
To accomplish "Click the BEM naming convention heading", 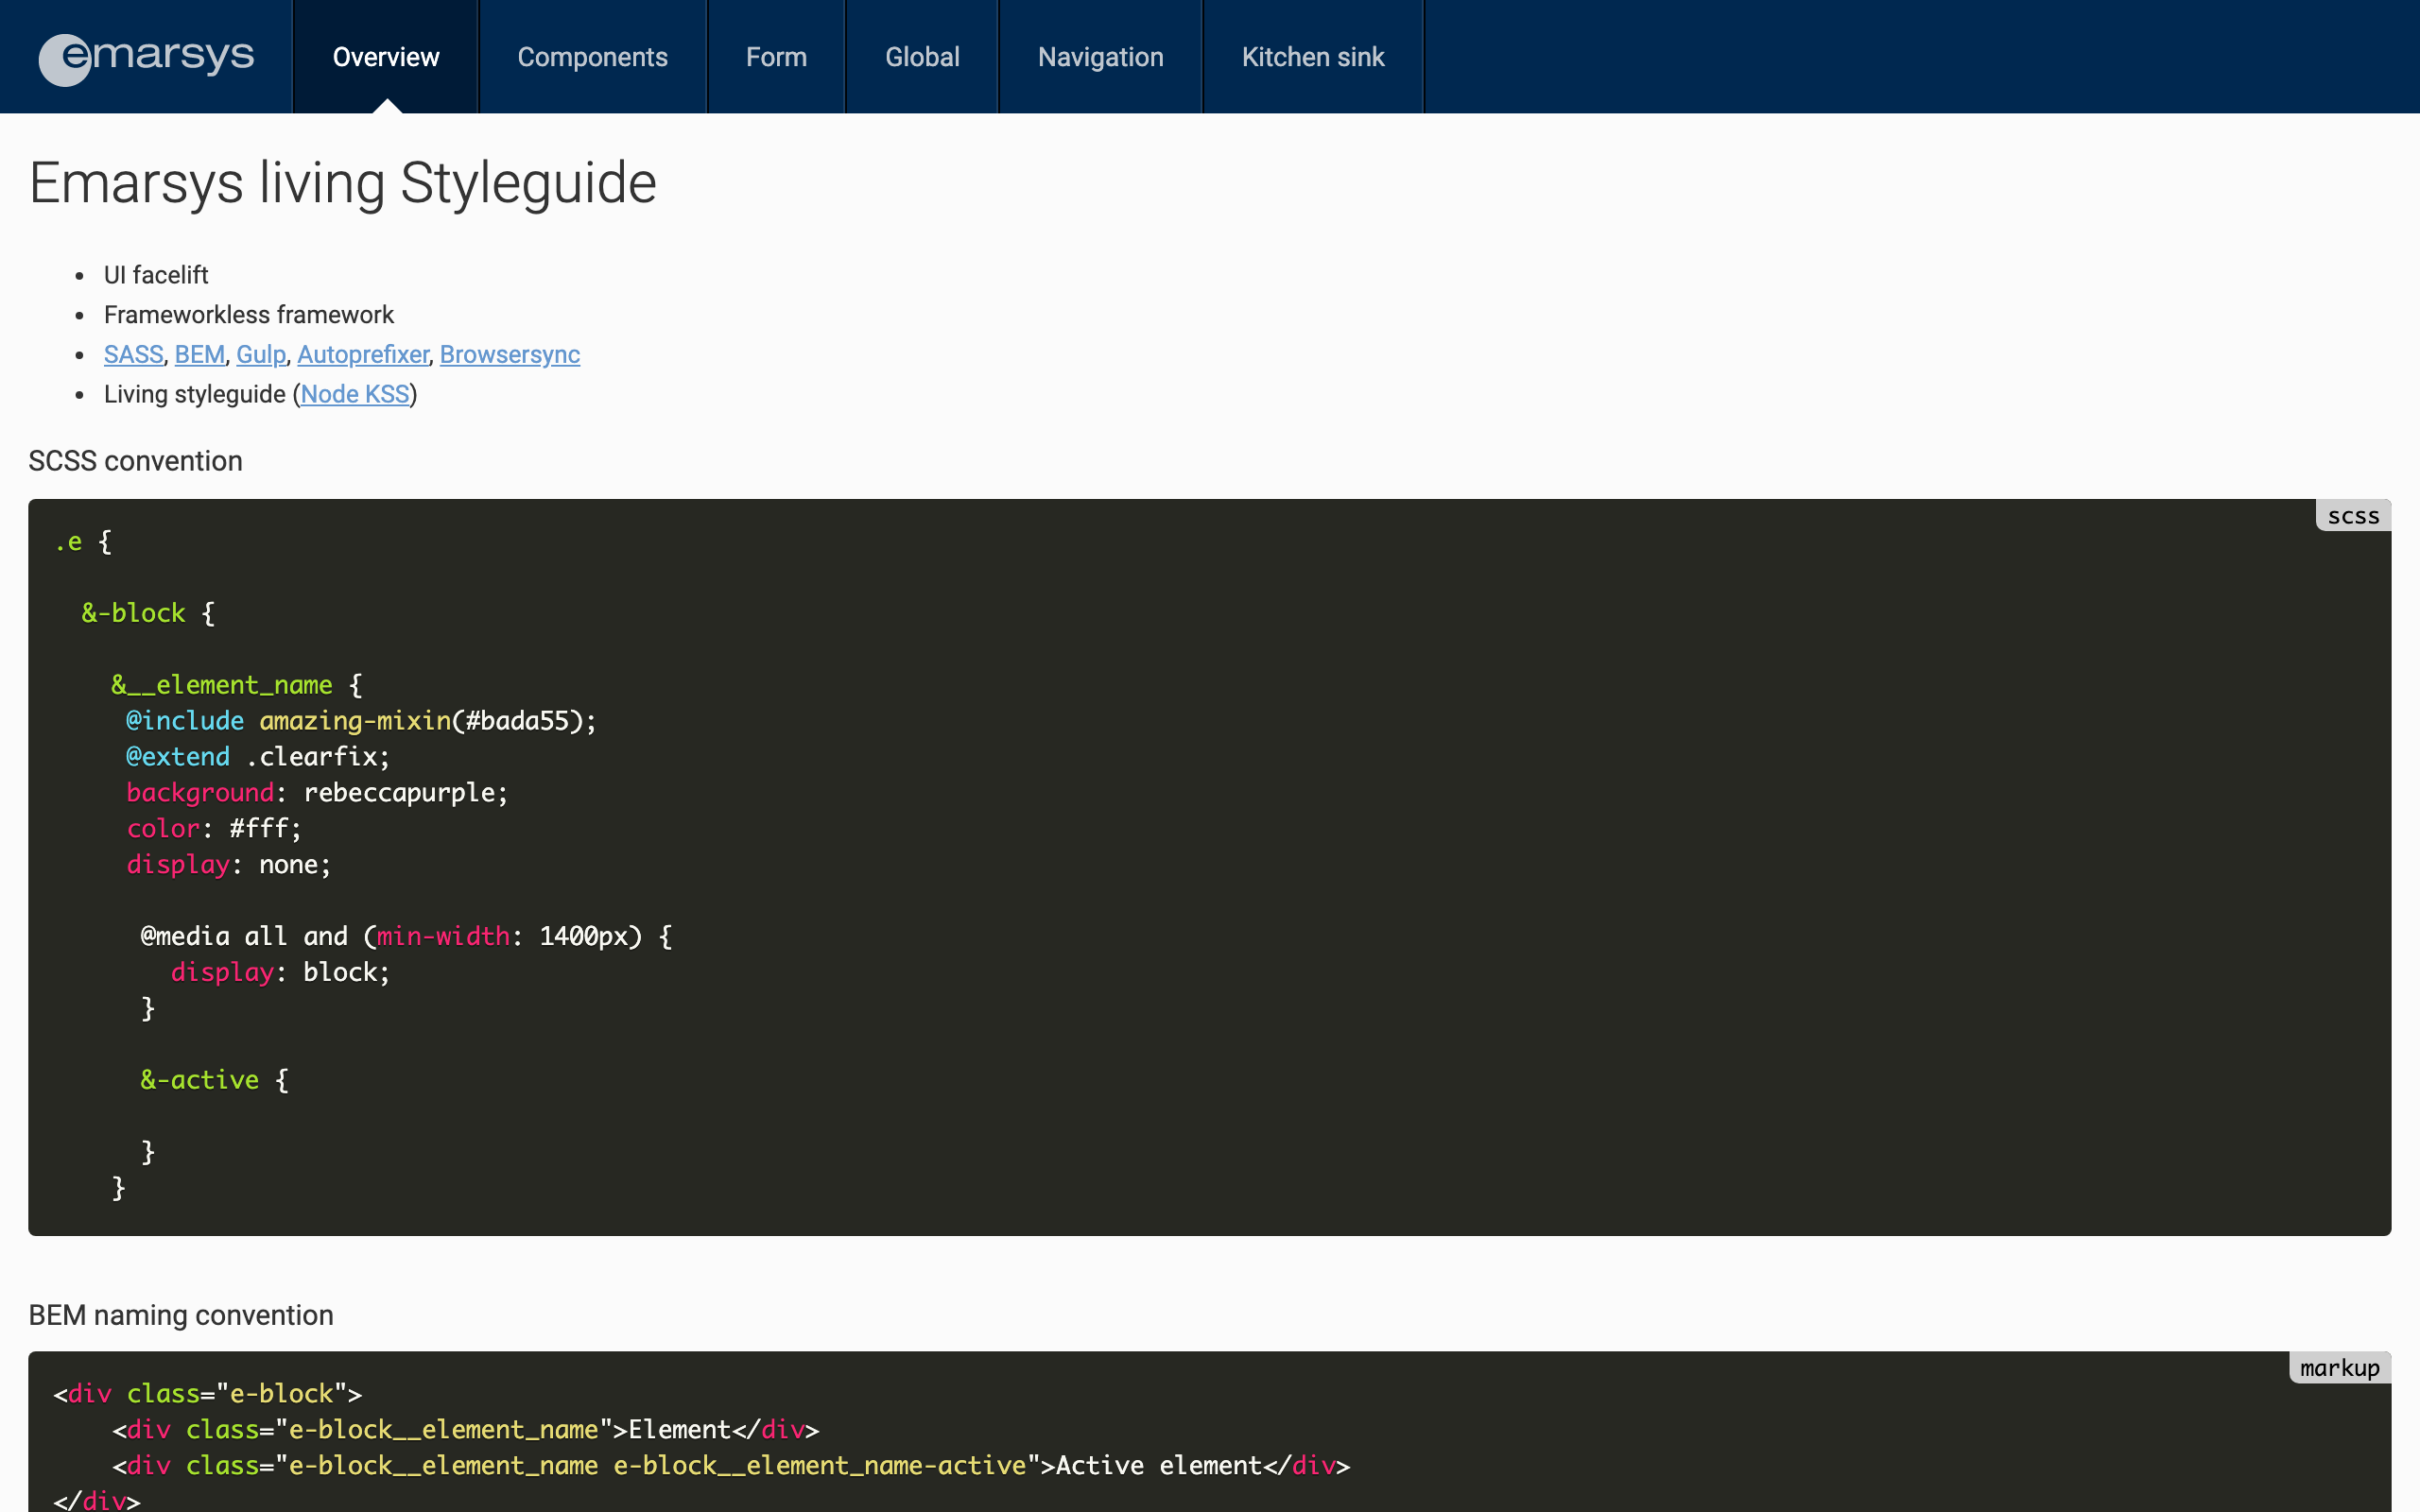I will [x=181, y=1315].
